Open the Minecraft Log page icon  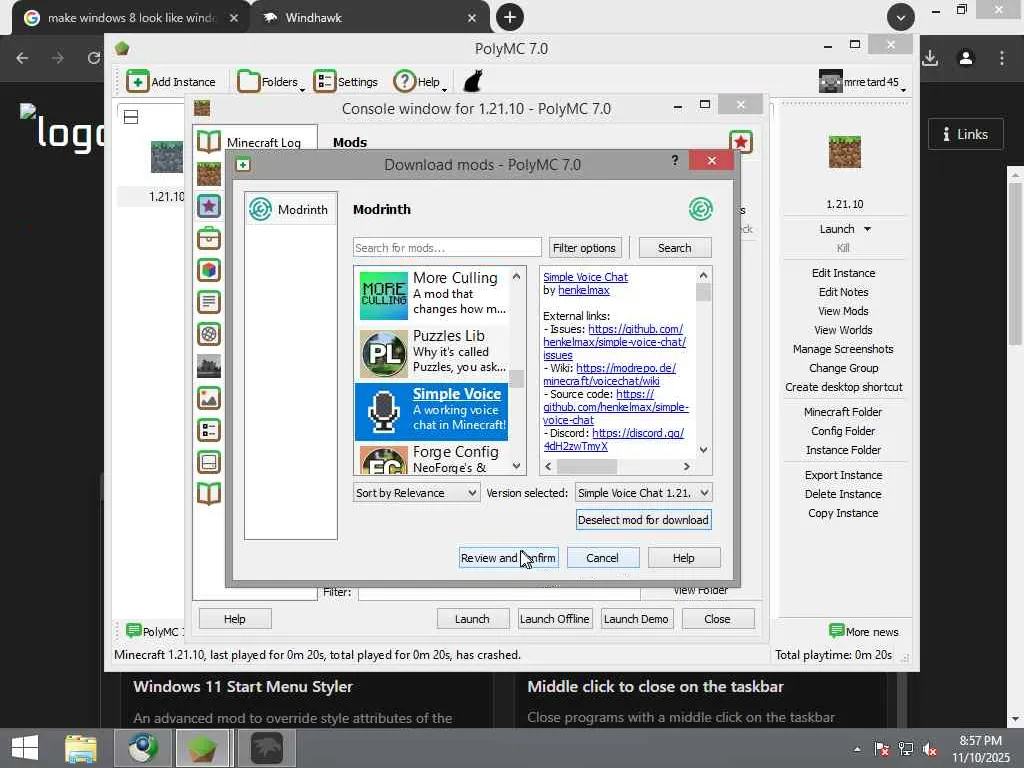(209, 142)
